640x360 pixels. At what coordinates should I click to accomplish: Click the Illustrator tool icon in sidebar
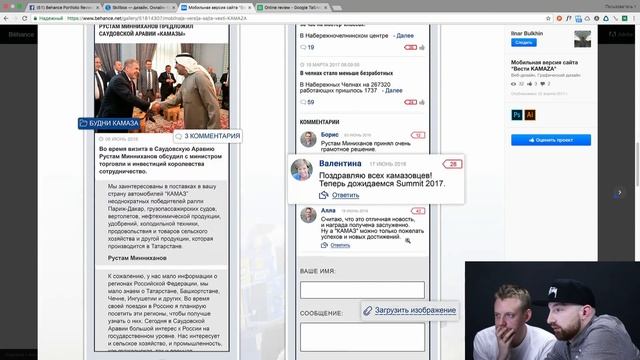(530, 115)
